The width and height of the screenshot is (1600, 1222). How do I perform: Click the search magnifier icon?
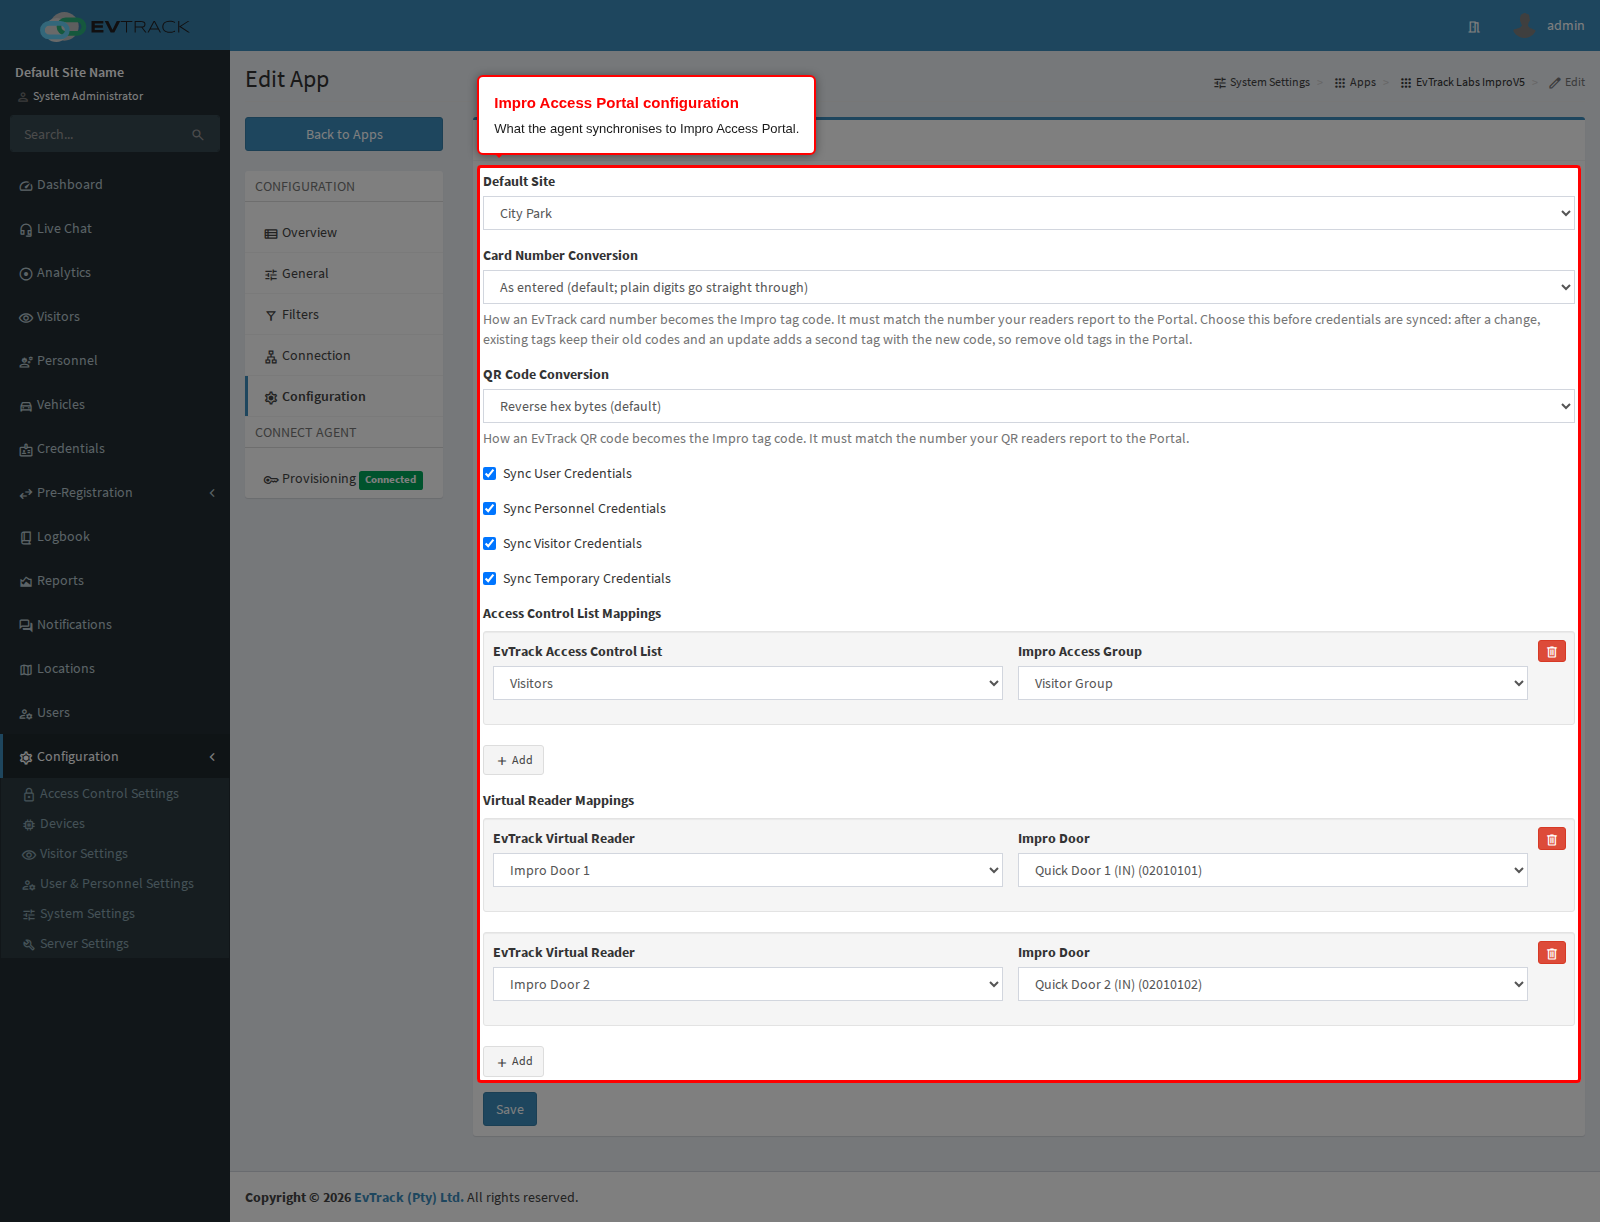[x=198, y=135]
